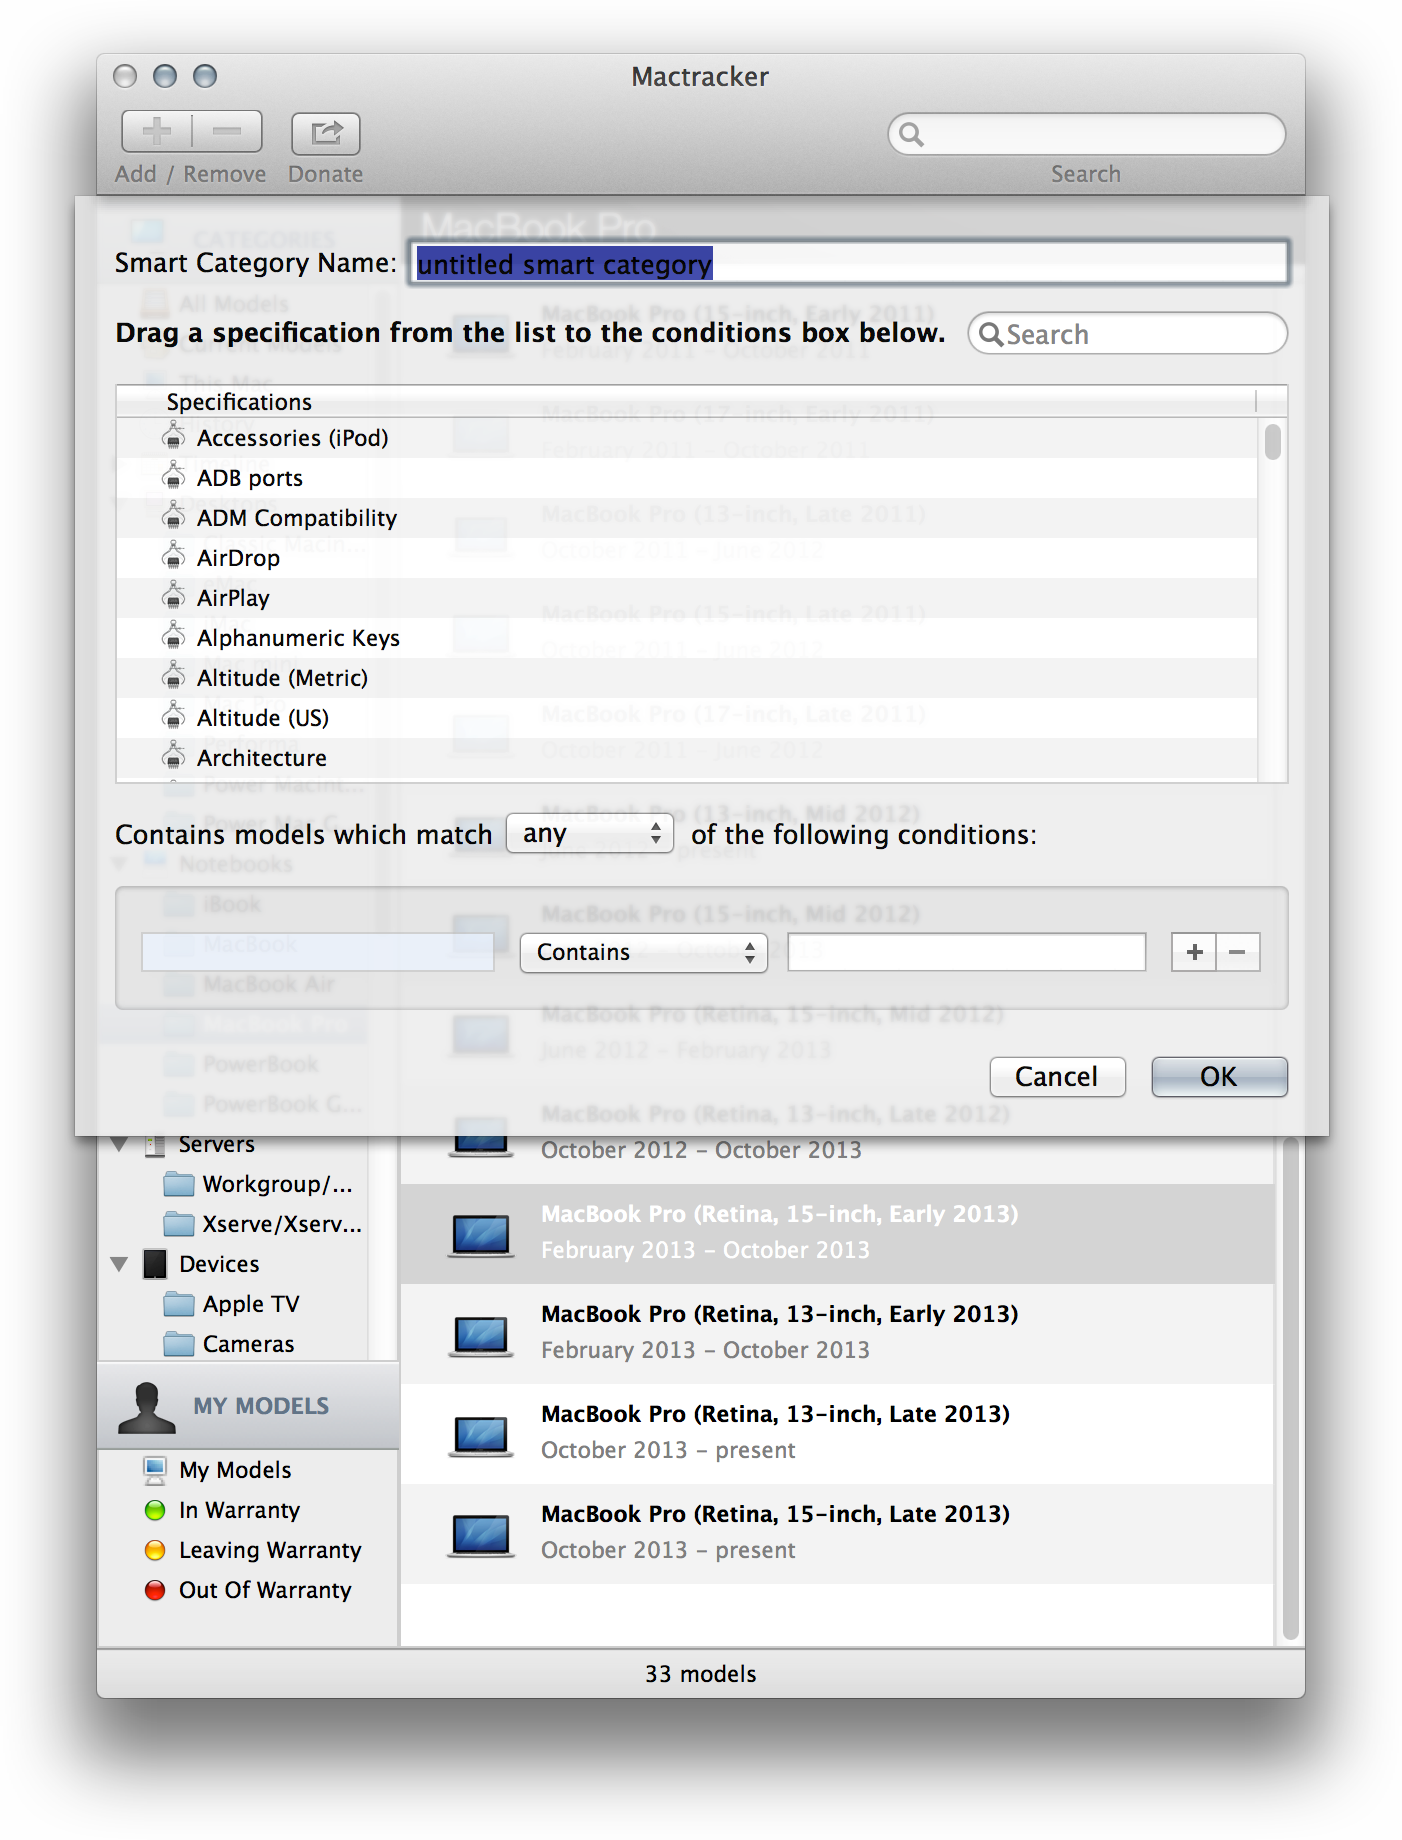The width and height of the screenshot is (1402, 1840).
Task: Select the green In Warranty indicator
Action: pos(155,1510)
